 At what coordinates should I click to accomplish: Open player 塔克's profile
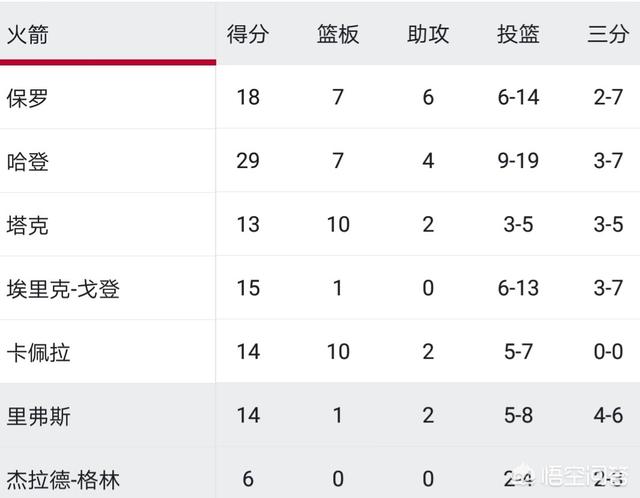pos(28,225)
